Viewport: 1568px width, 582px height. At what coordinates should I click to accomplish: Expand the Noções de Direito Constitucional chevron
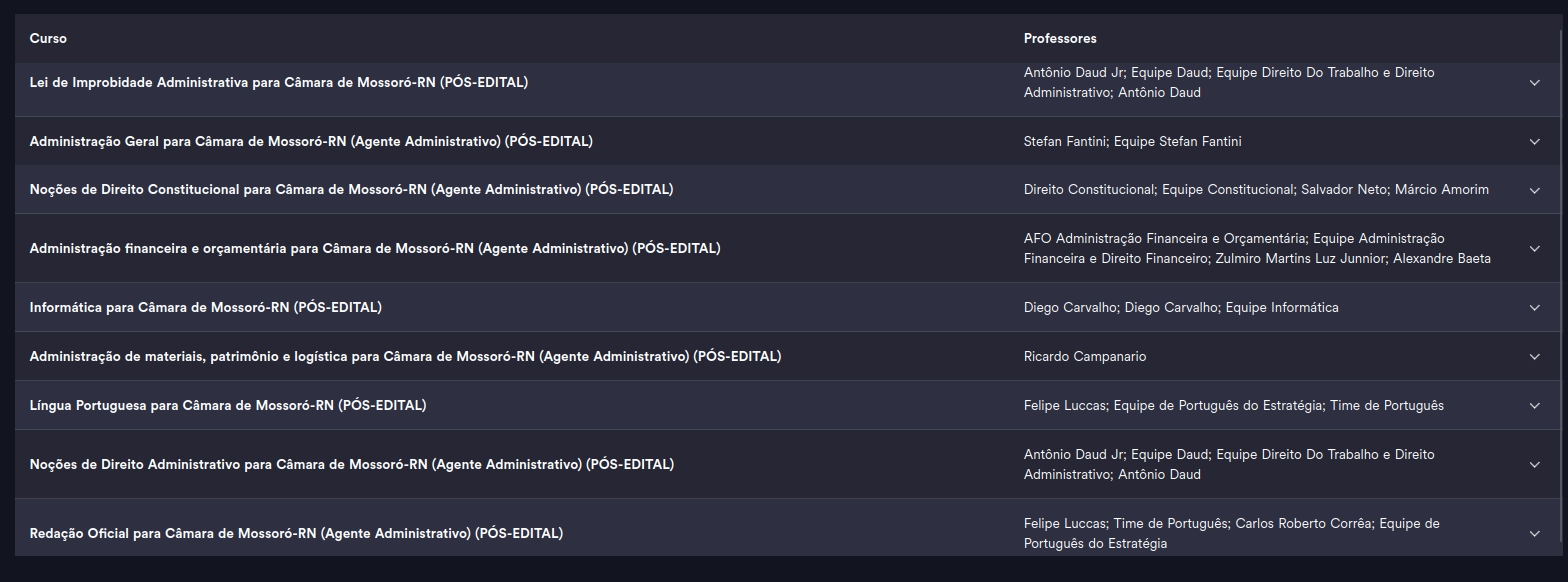click(1534, 190)
